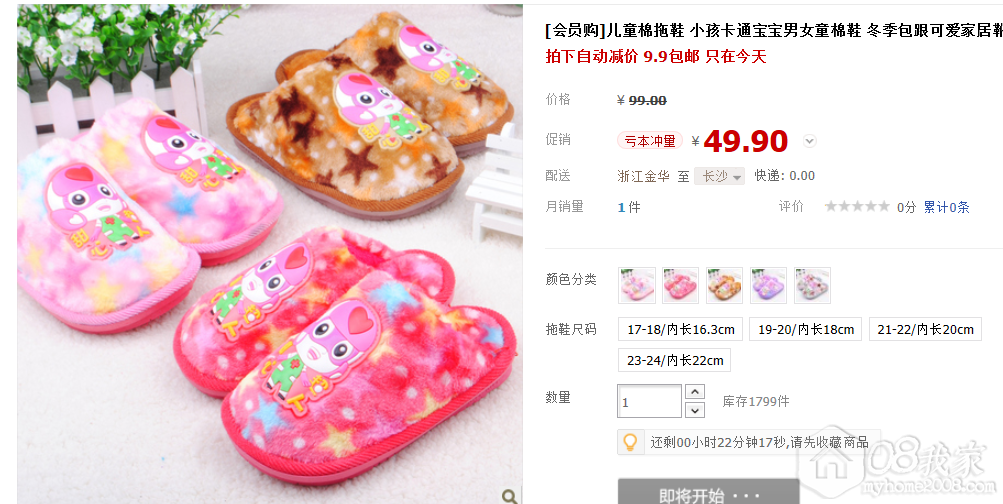Choose size 17-18/内长16.3cm
The width and height of the screenshot is (1003, 504).
click(680, 329)
